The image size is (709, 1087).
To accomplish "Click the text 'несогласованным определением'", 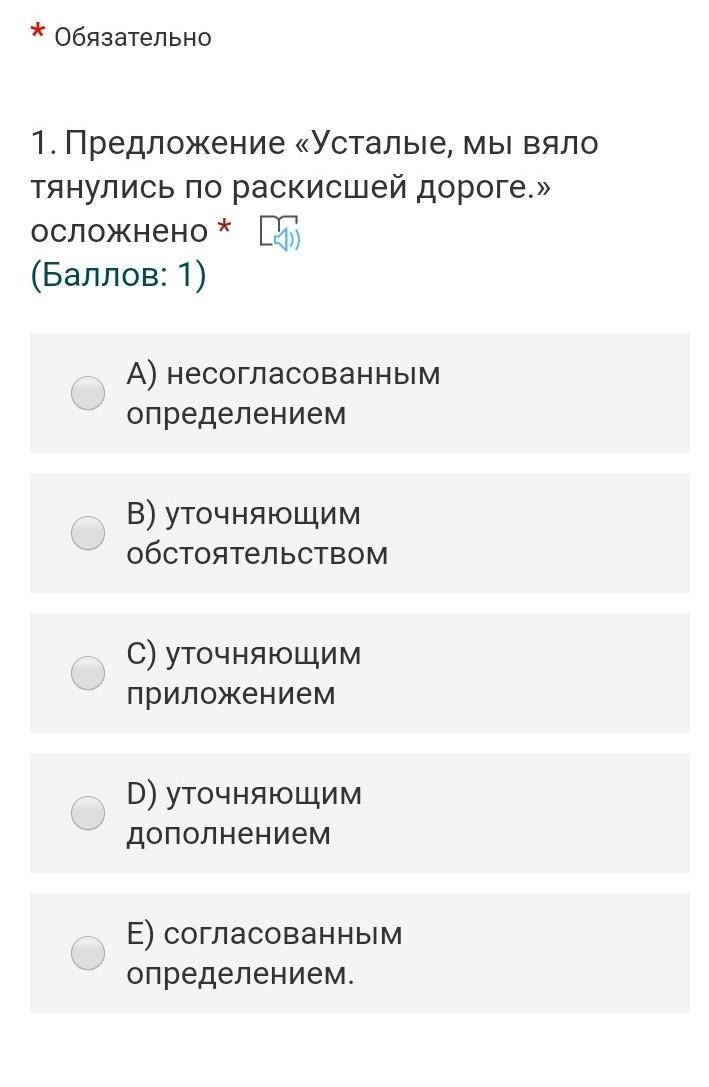I will (x=283, y=393).
